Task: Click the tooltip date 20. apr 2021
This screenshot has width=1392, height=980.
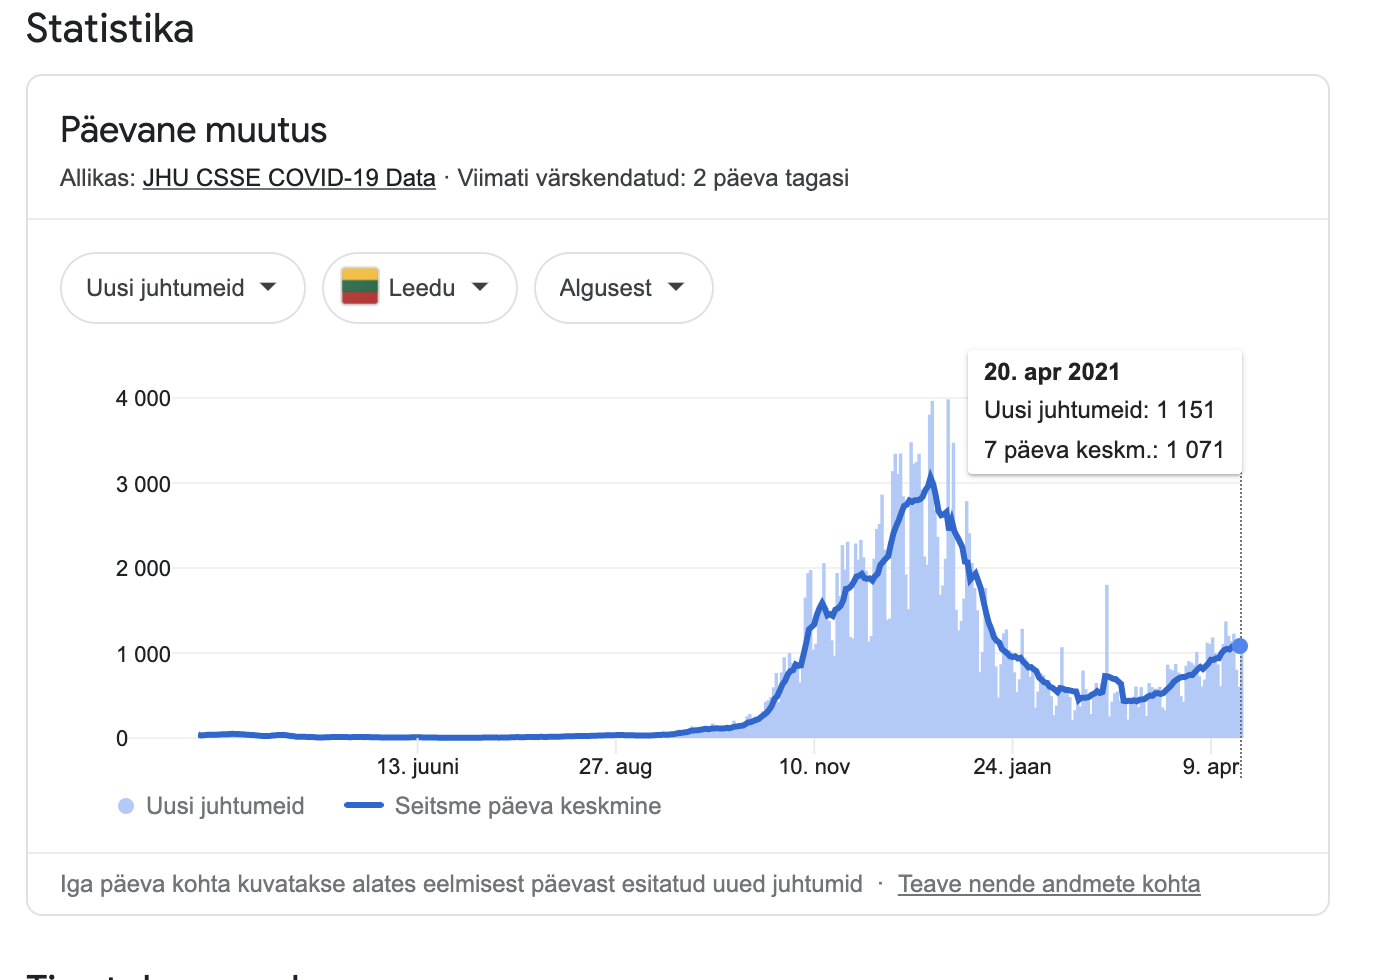Action: (x=1051, y=372)
